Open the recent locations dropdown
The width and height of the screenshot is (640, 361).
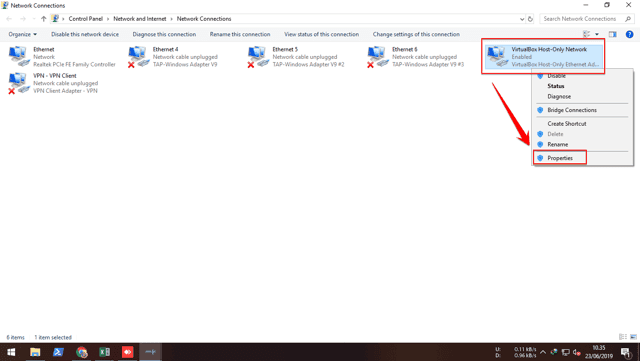pos(33,19)
